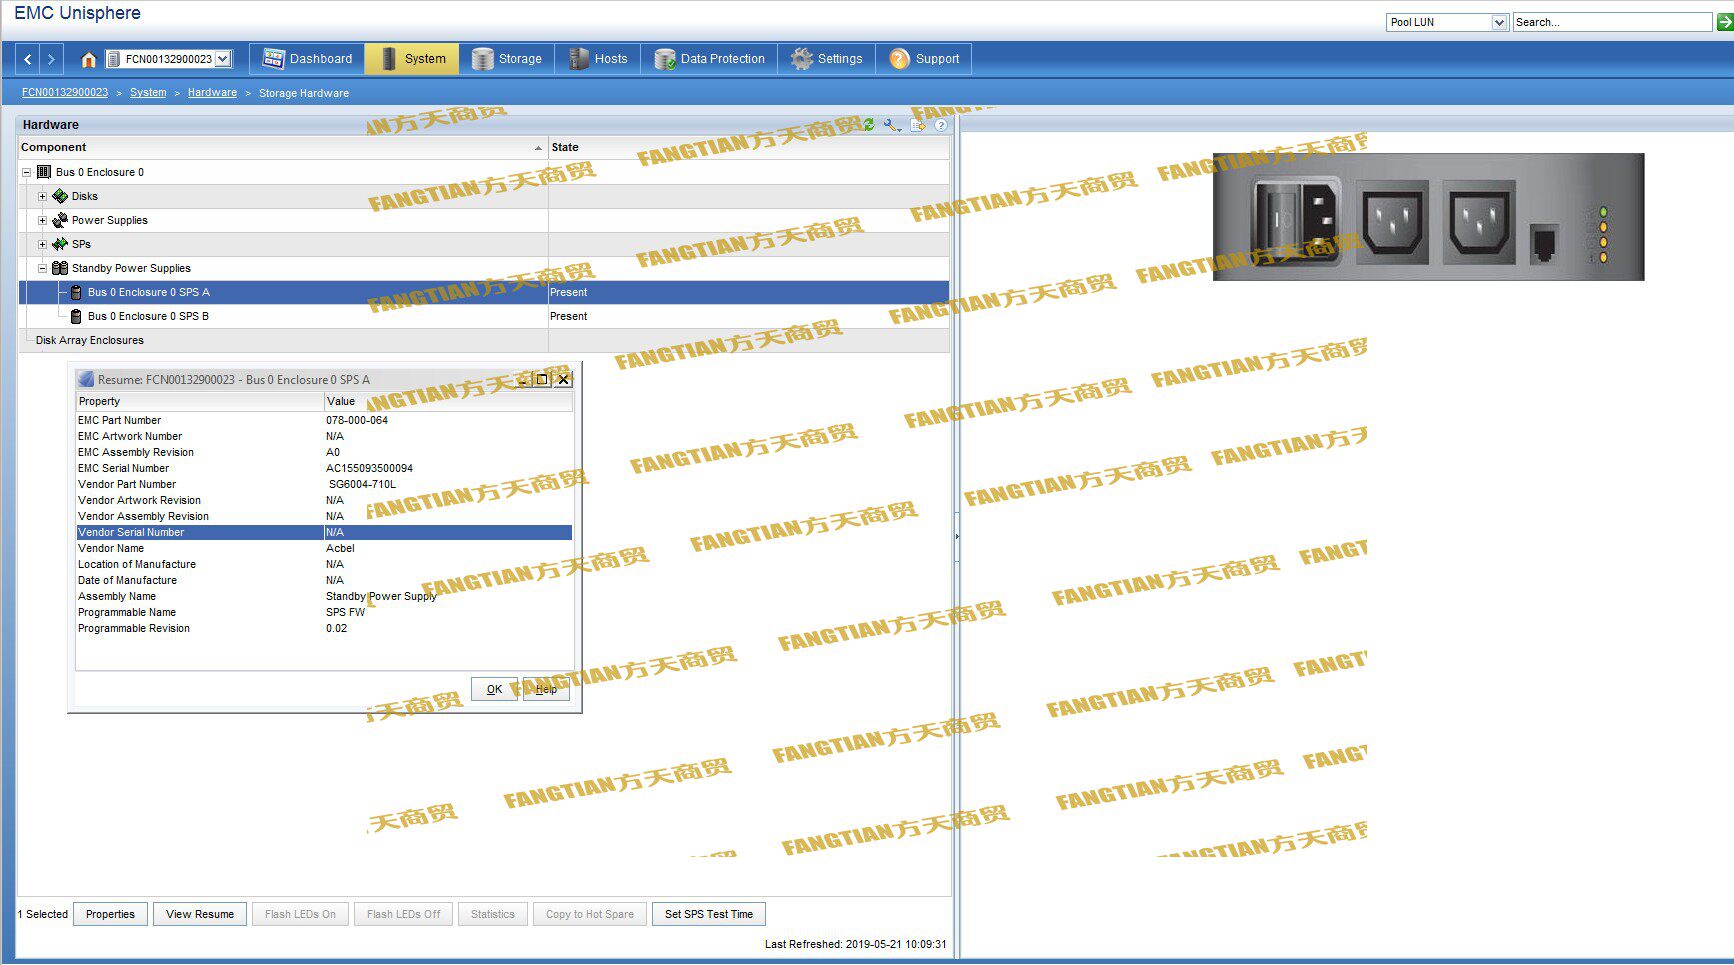
Task: Collapse the Standby Power Supplies node
Action: (x=42, y=268)
